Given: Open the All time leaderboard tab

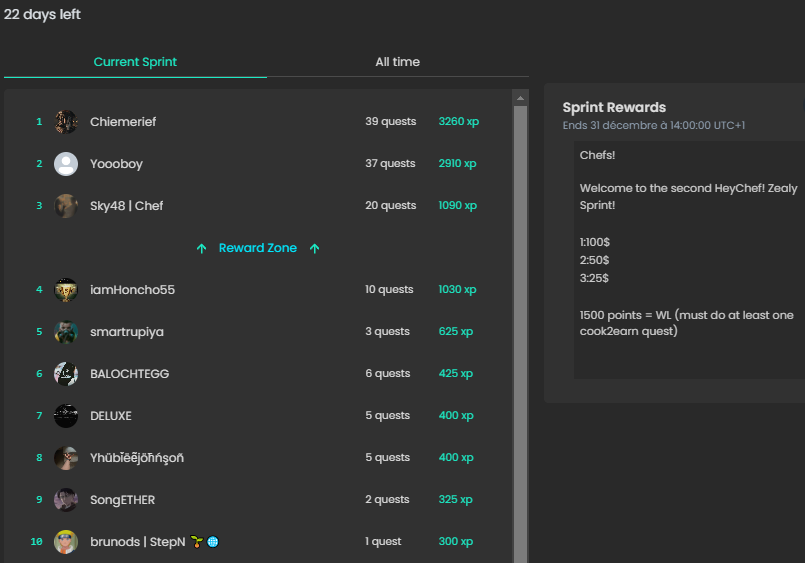Looking at the screenshot, I should (x=397, y=62).
